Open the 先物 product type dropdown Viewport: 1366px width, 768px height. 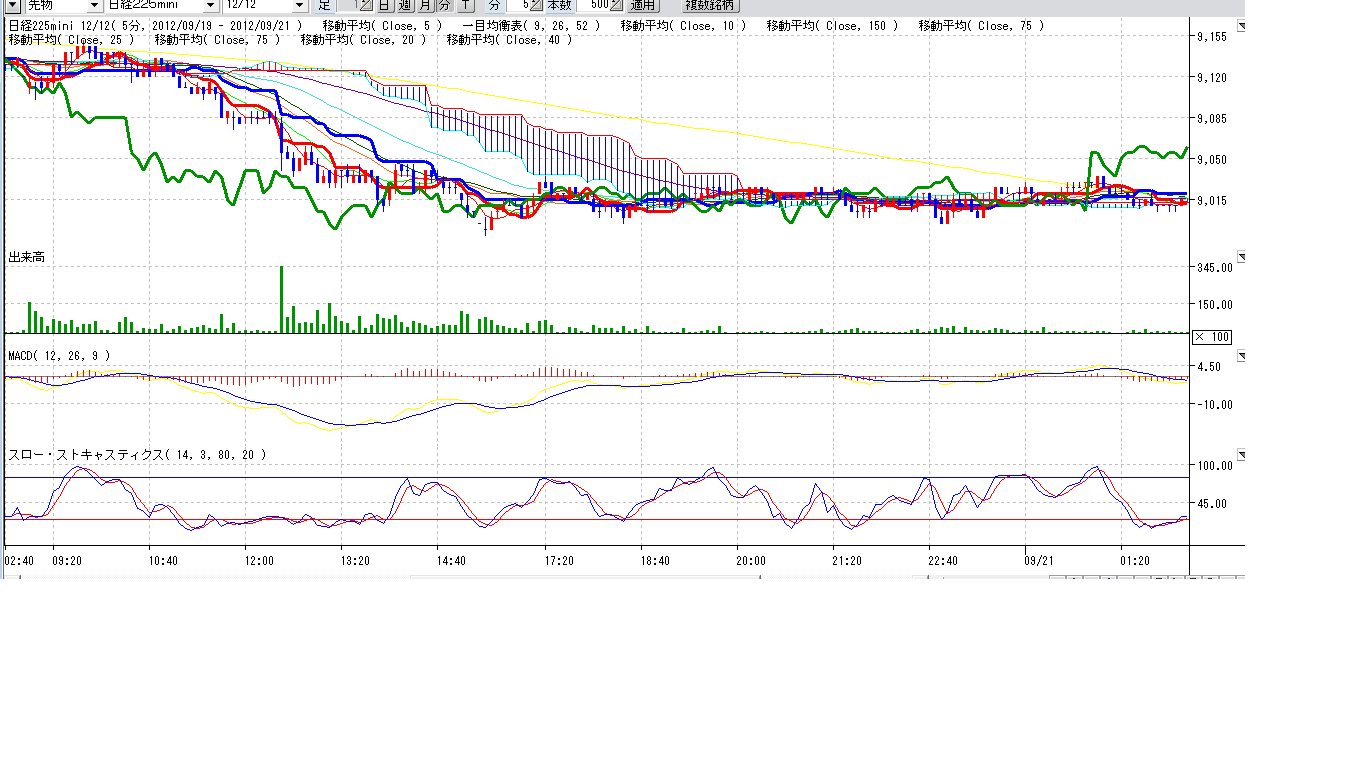(x=96, y=5)
